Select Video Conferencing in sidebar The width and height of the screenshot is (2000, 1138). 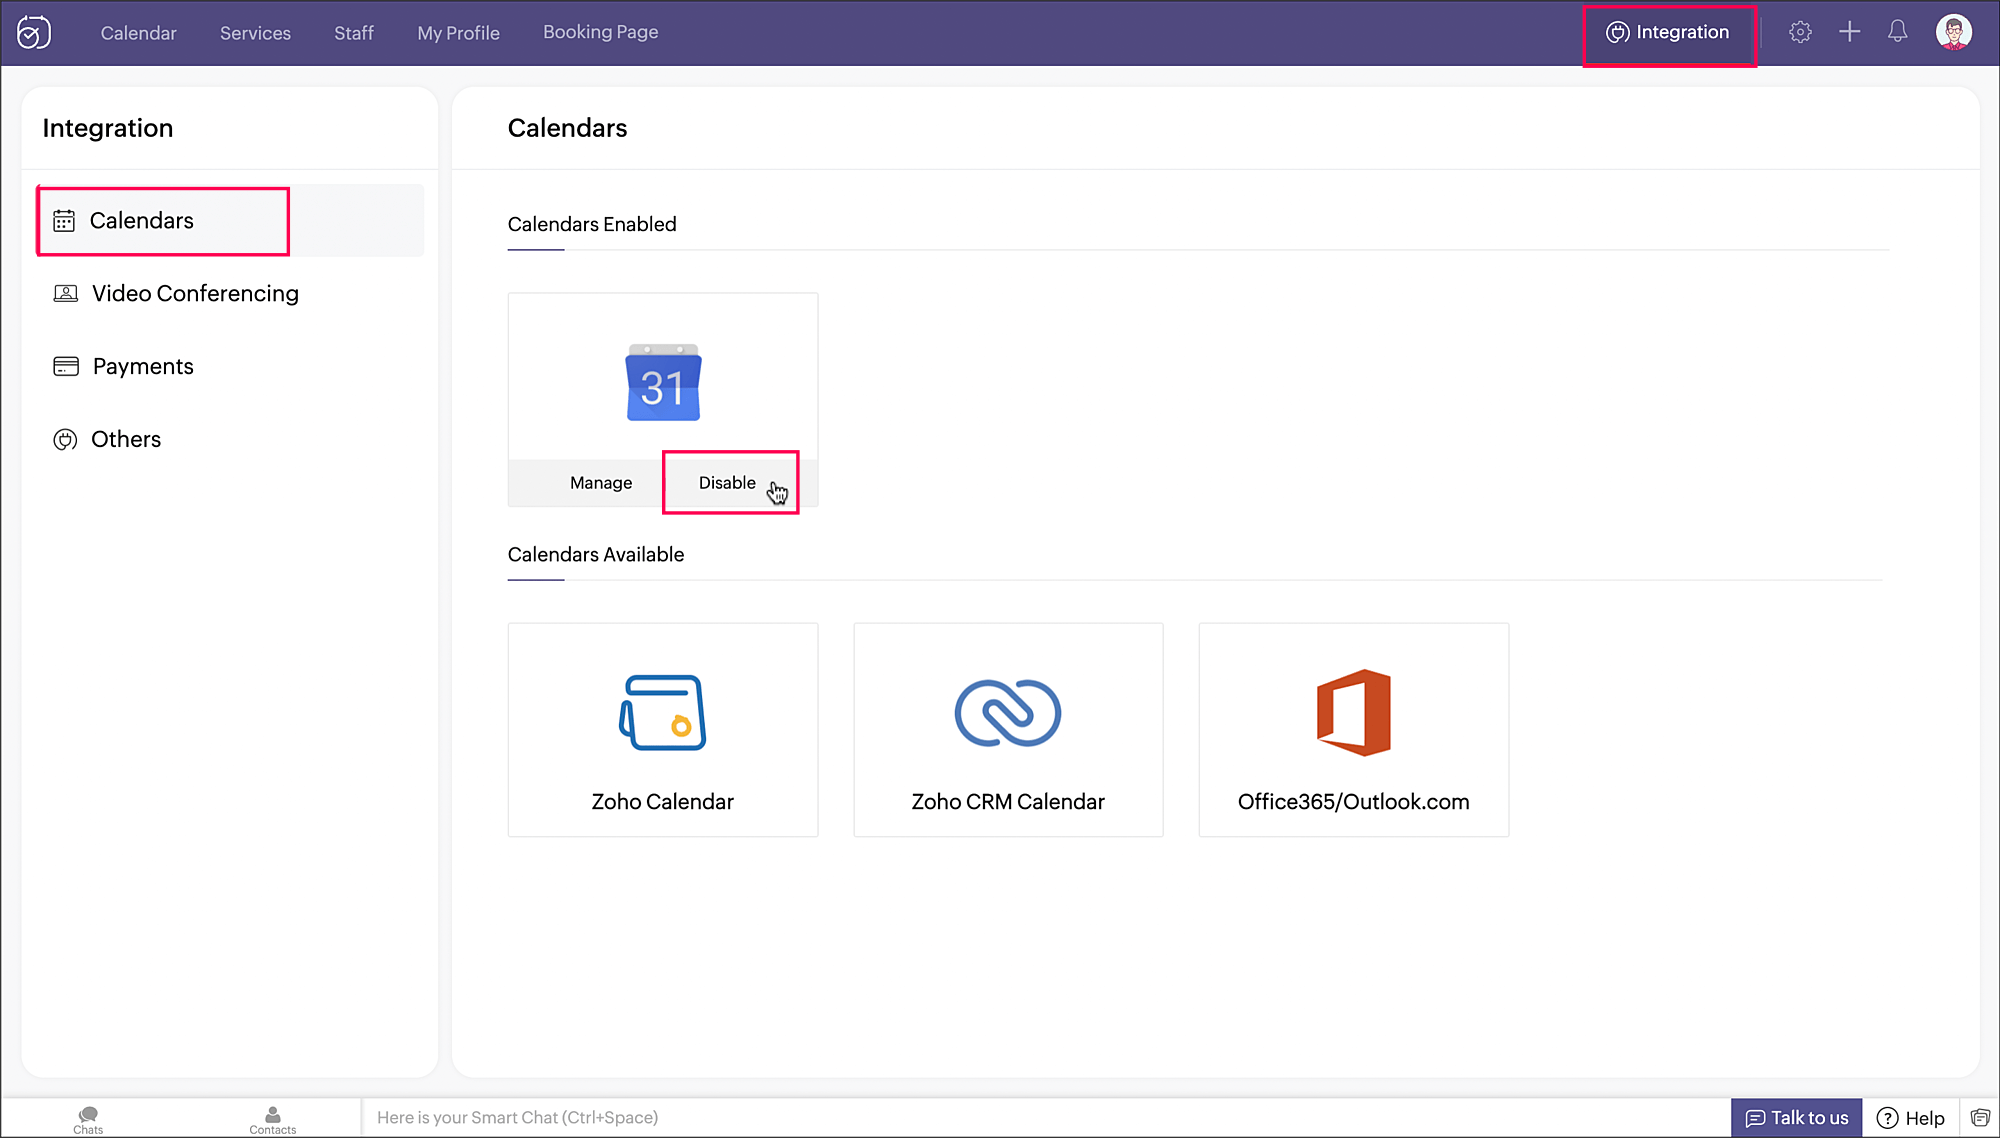[x=176, y=293]
